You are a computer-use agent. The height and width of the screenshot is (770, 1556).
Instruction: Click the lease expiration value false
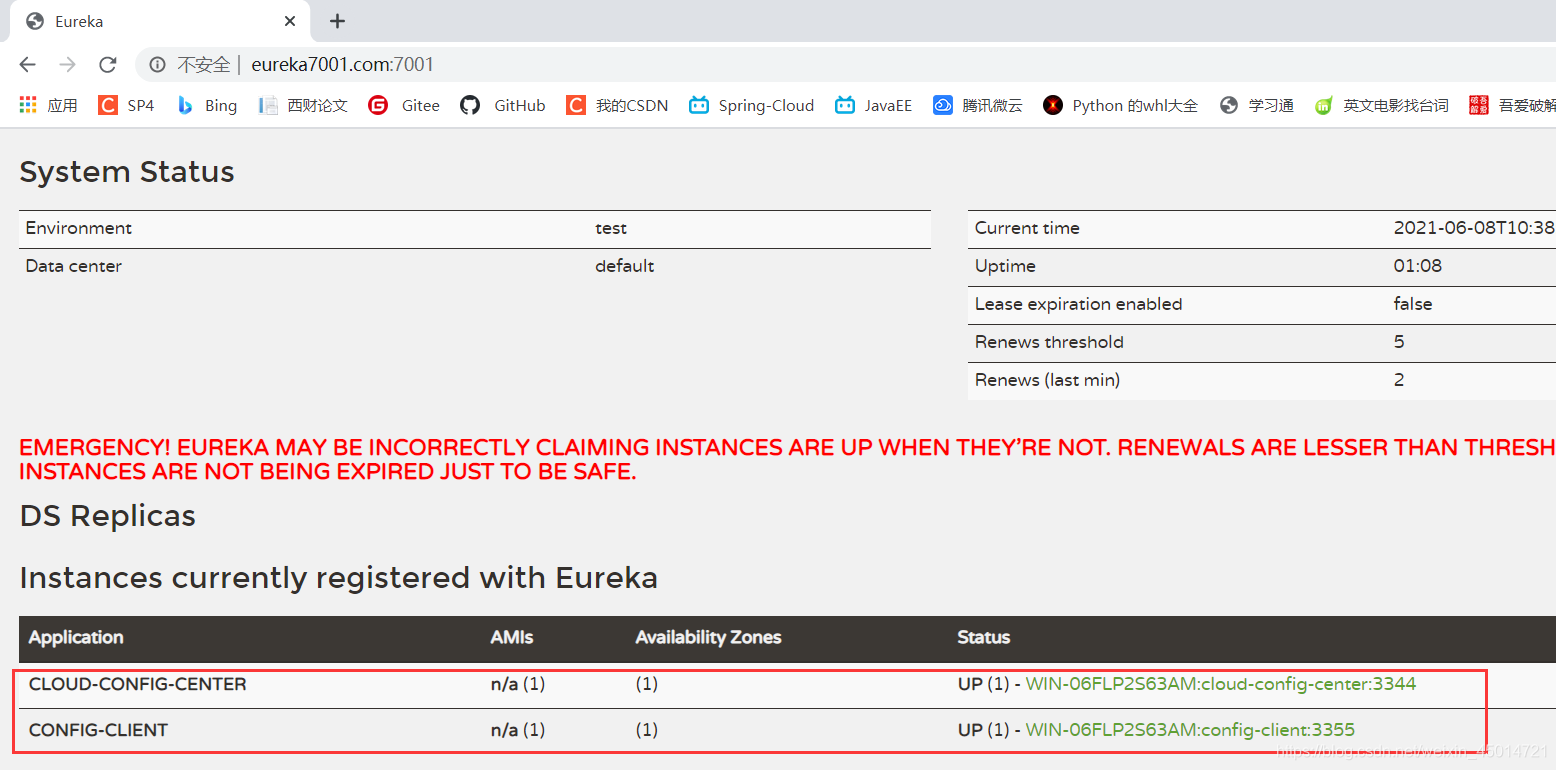(x=1413, y=304)
